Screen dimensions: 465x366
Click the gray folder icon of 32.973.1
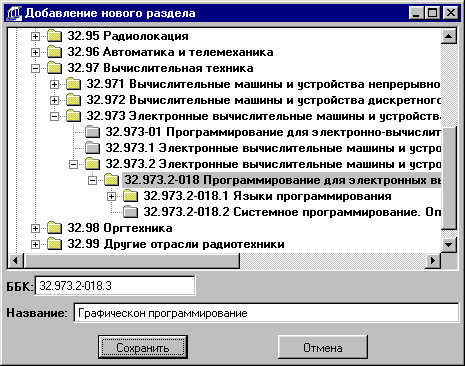pyautogui.click(x=92, y=148)
